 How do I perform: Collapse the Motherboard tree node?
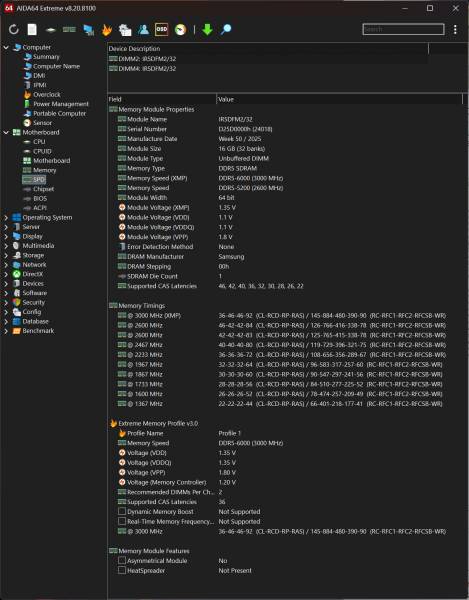point(6,132)
